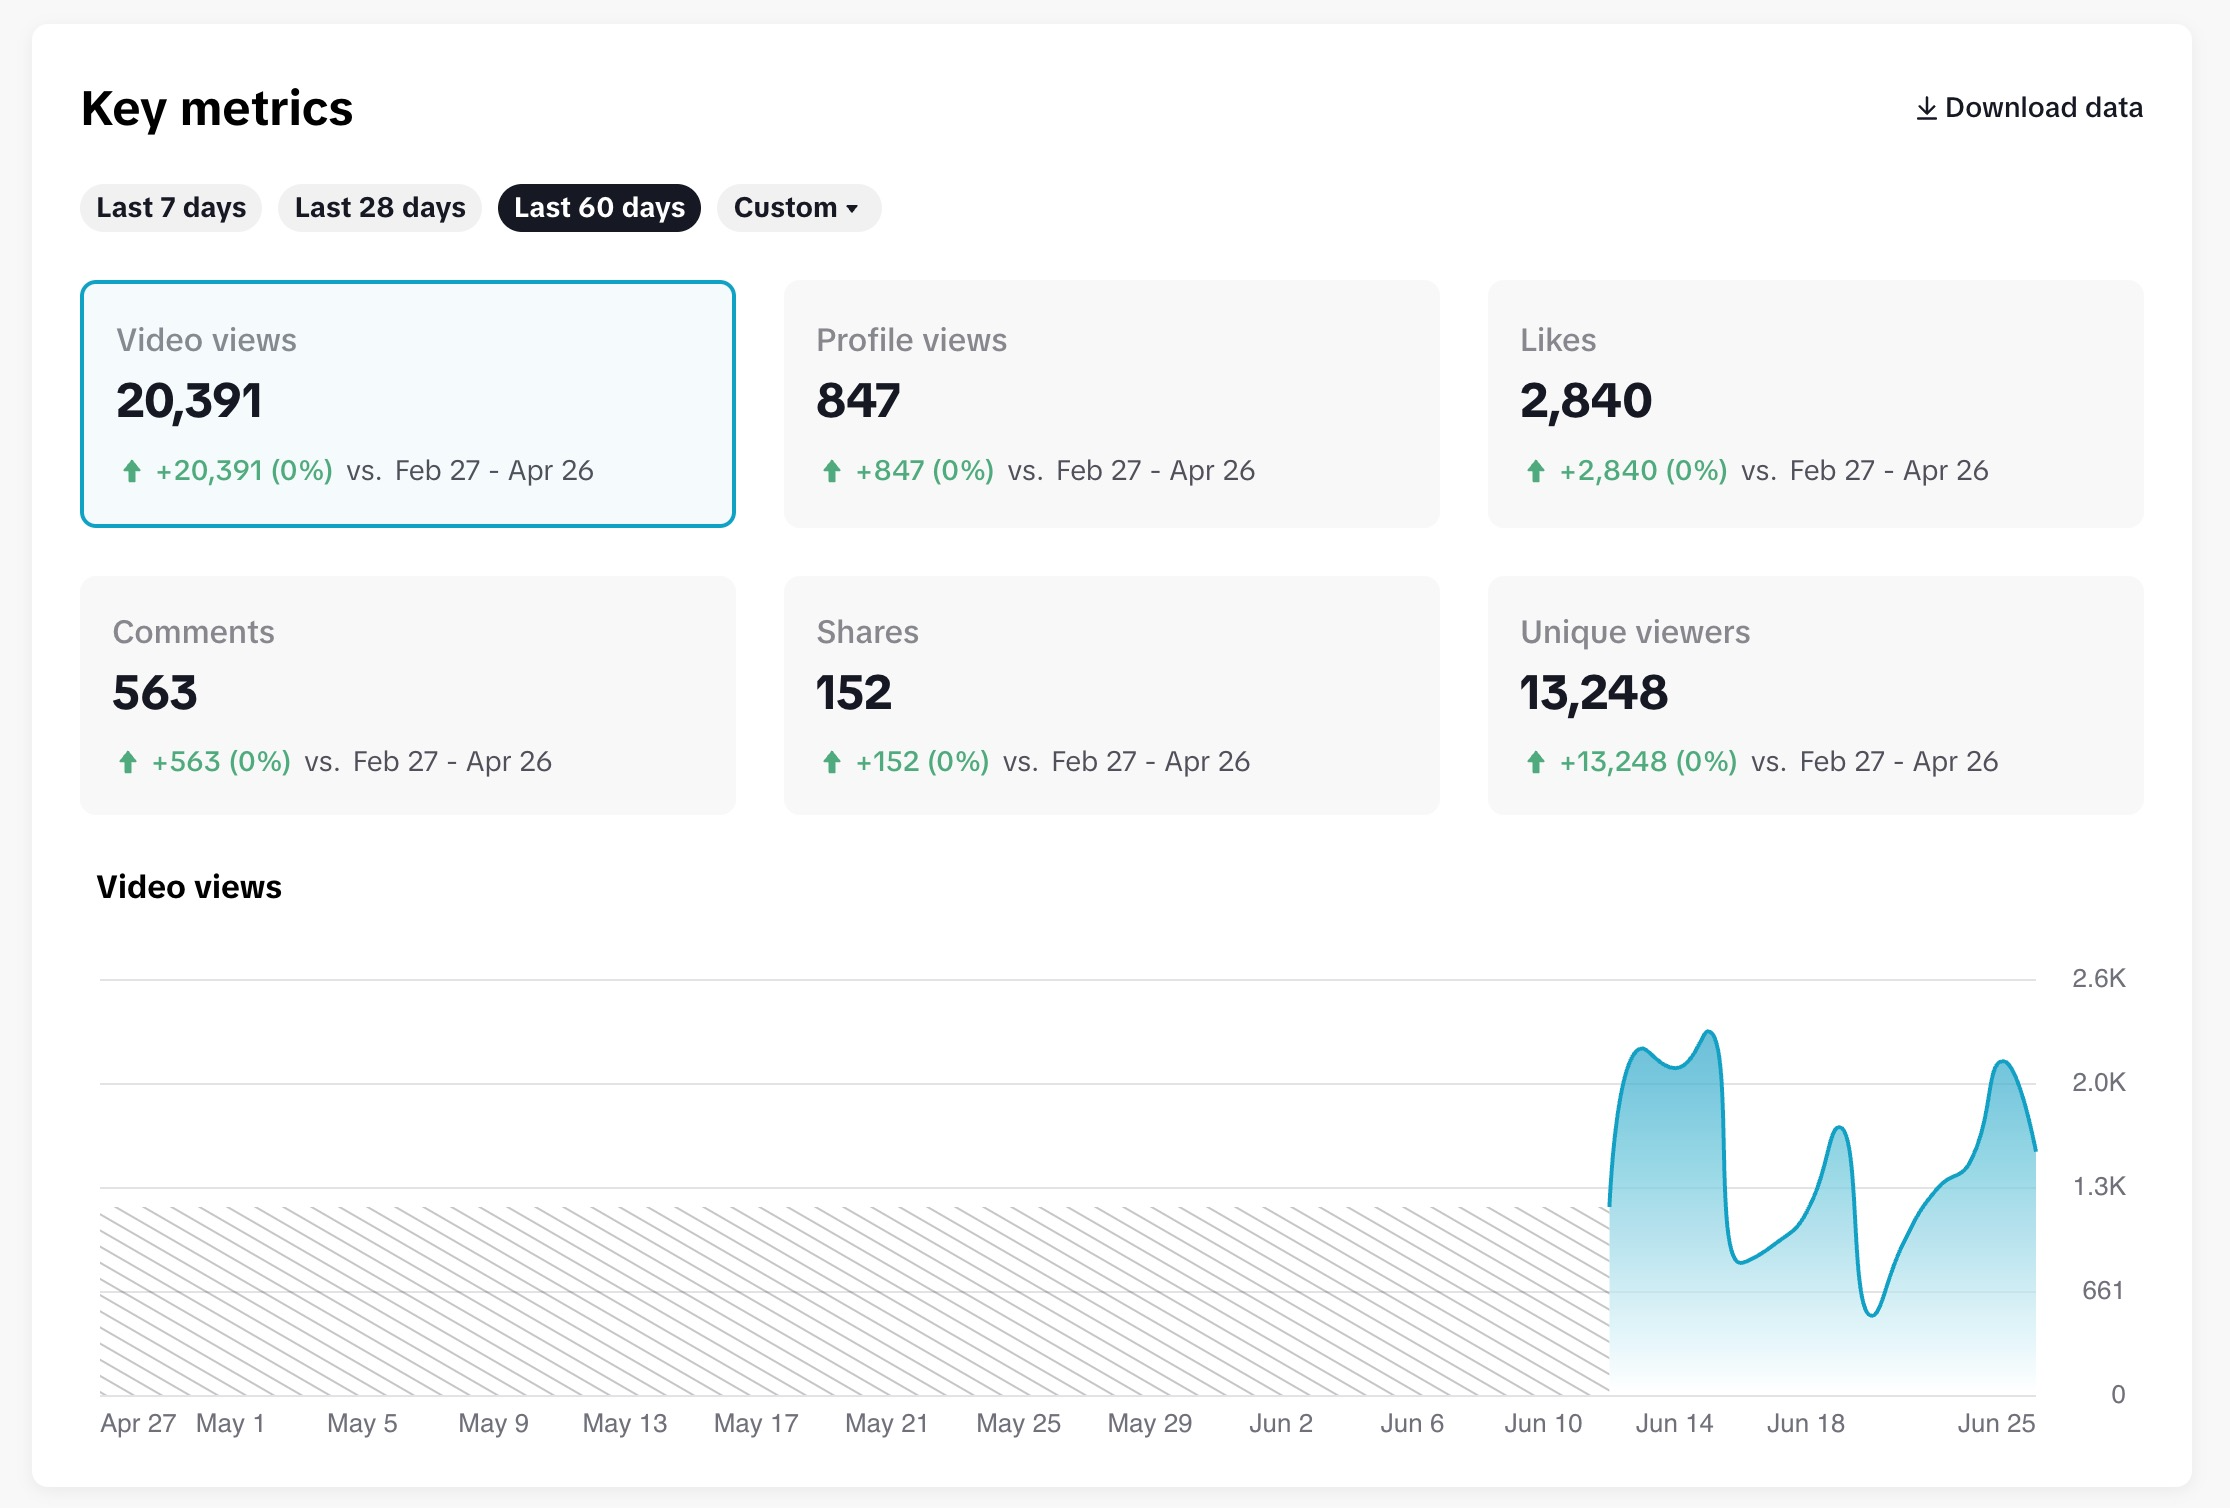2230x1508 pixels.
Task: Open the Custom date range dropdown
Action: tap(798, 207)
